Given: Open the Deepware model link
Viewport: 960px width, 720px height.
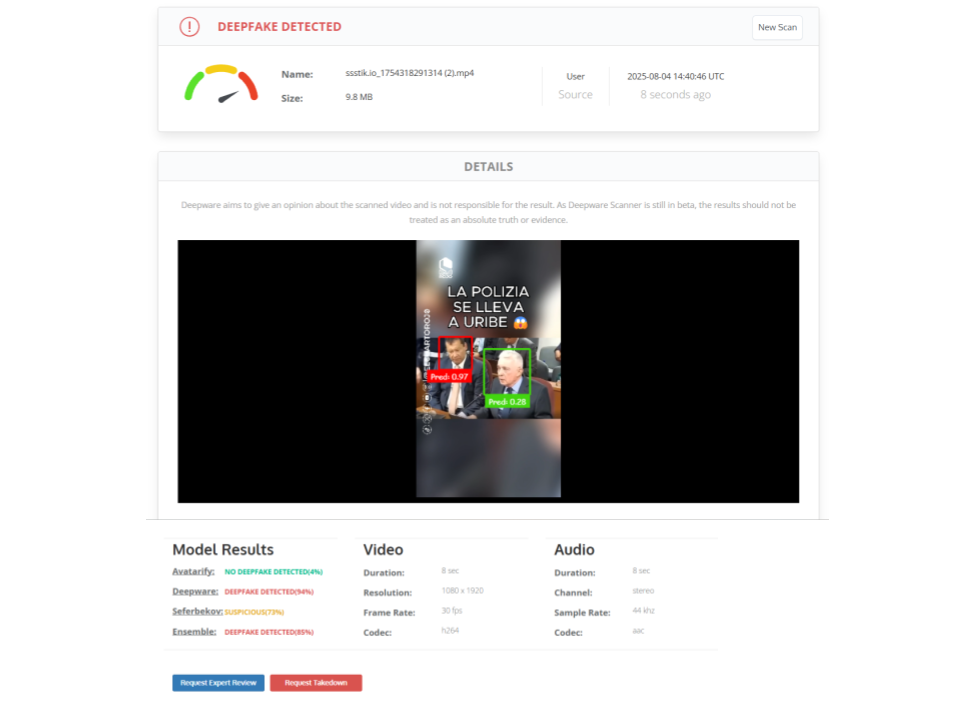Looking at the screenshot, I should tap(195, 591).
